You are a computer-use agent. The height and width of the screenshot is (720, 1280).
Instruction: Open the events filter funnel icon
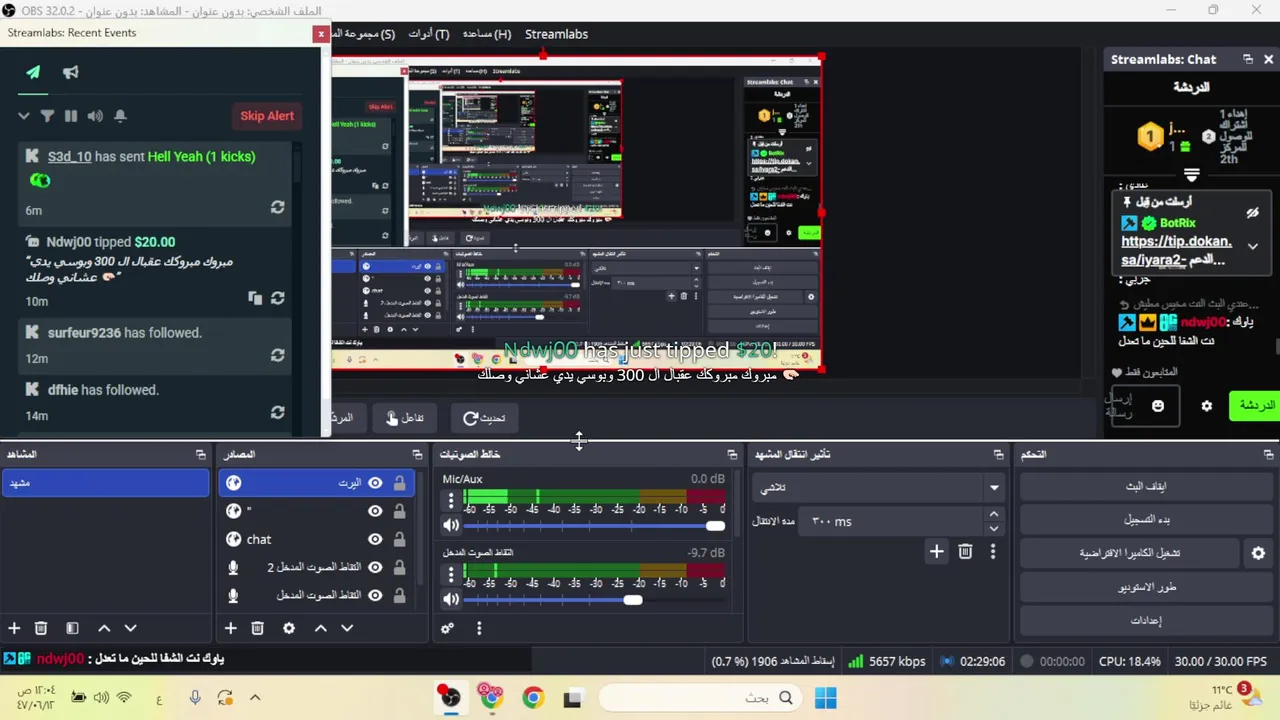point(47,116)
